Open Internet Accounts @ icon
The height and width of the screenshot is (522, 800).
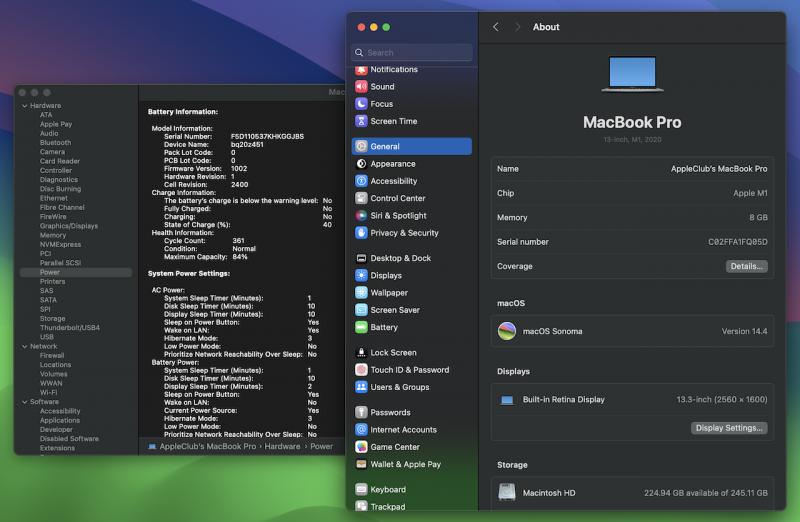(361, 430)
